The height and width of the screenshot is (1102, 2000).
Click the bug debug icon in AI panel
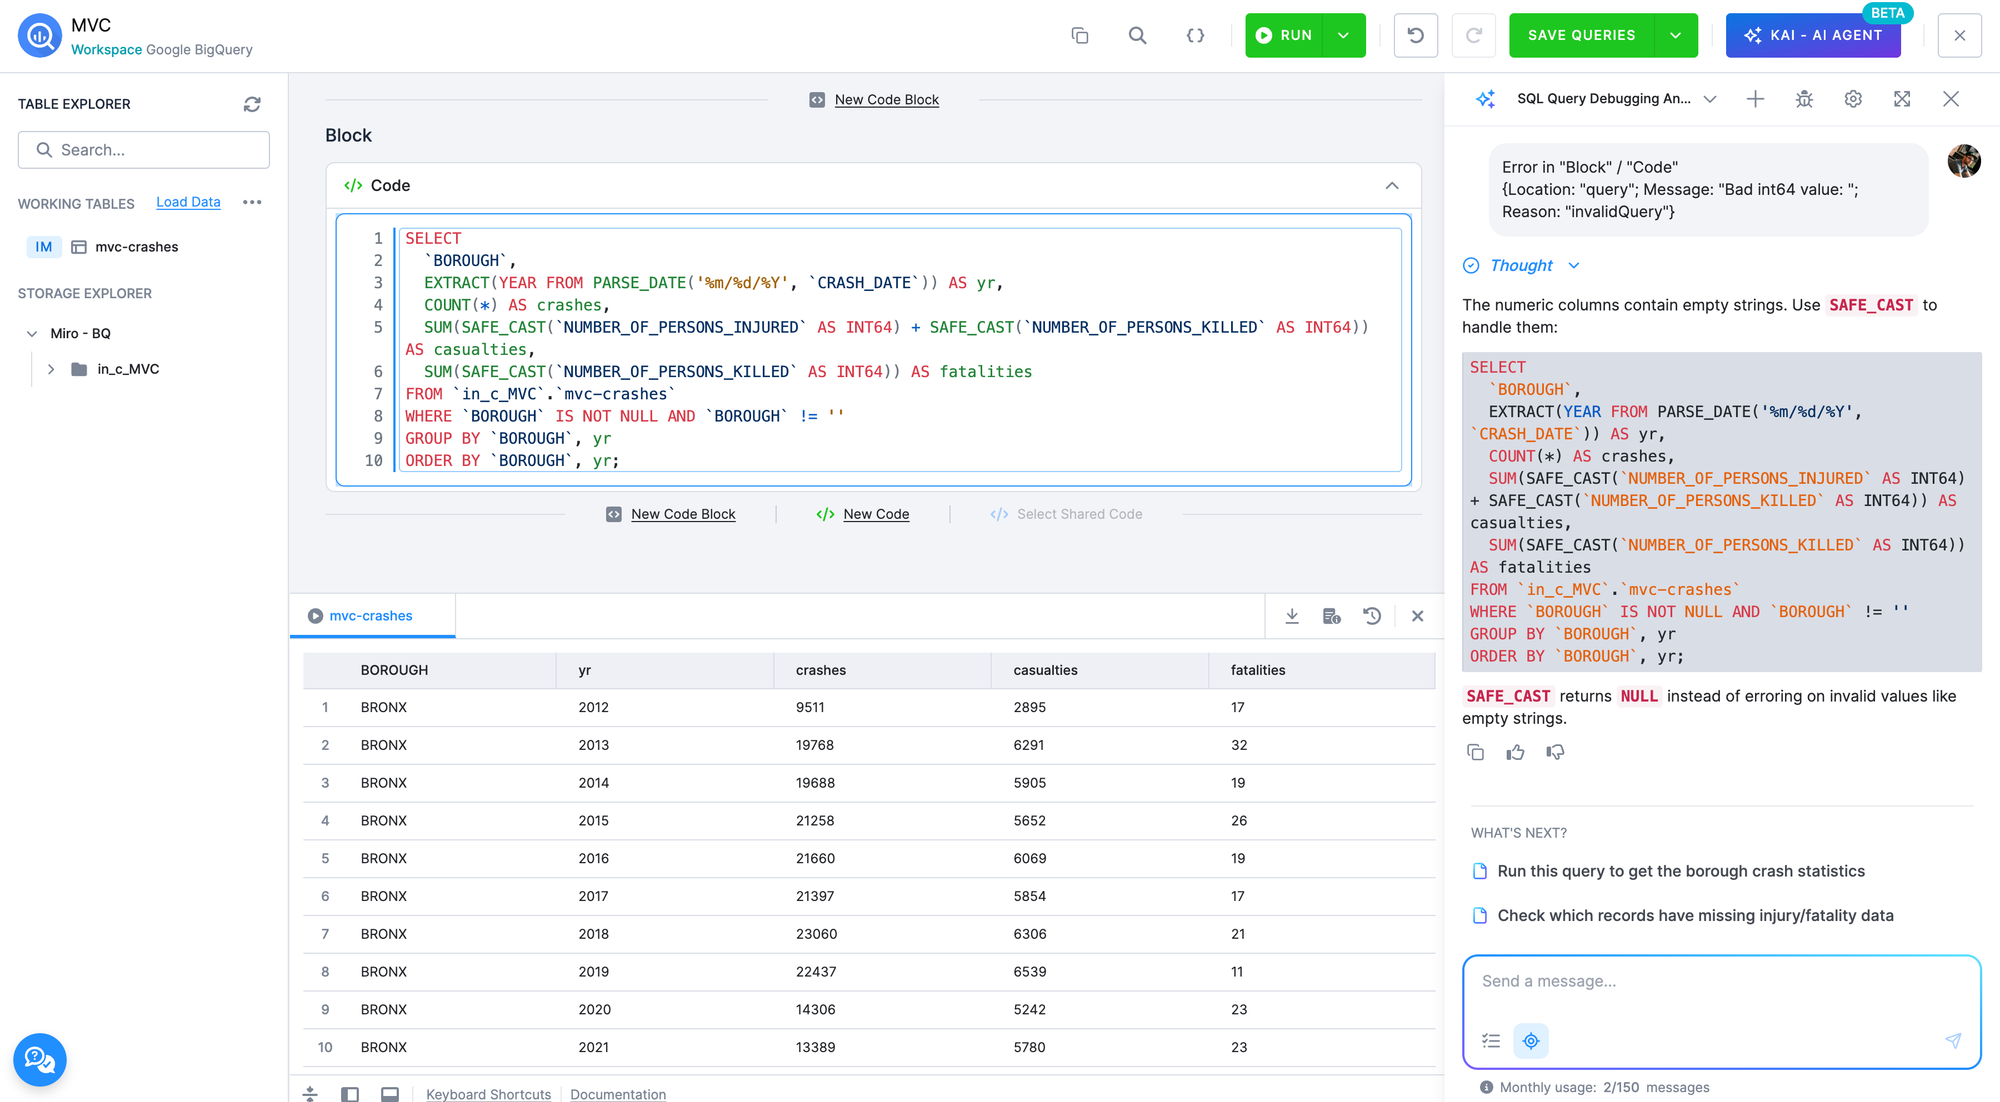(x=1804, y=99)
